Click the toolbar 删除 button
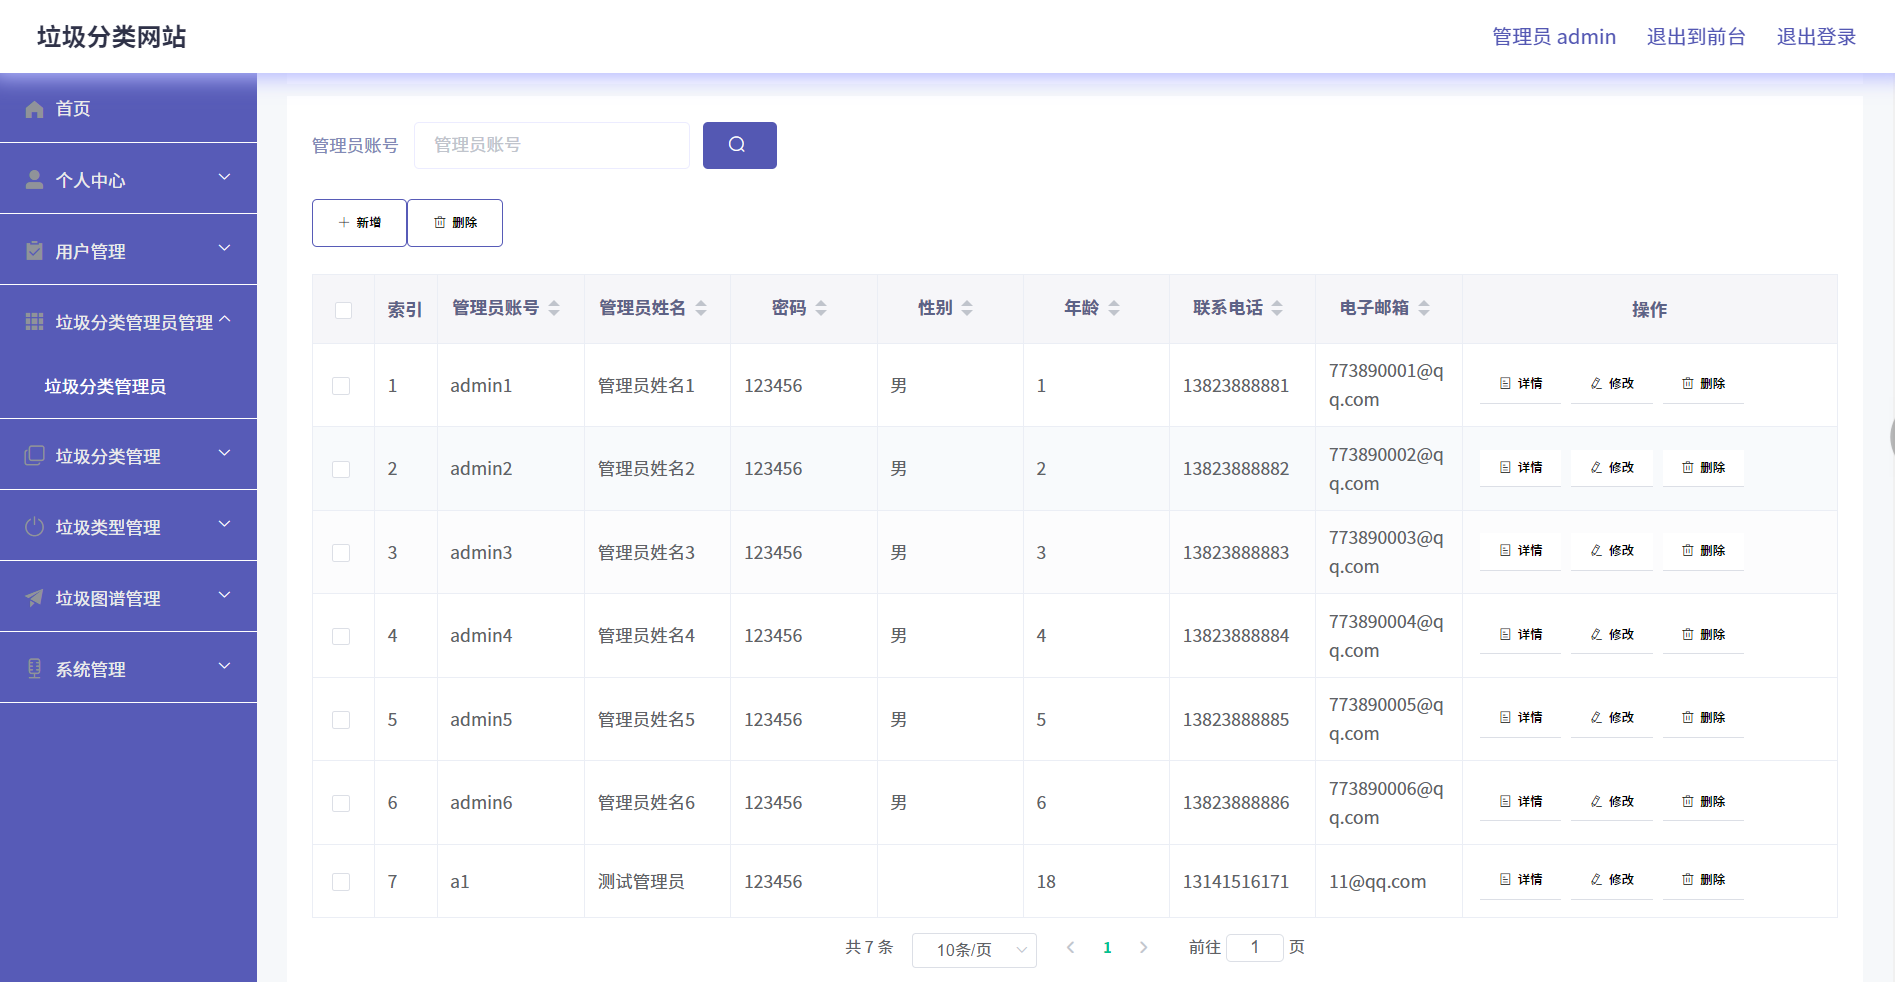1895x982 pixels. tap(455, 223)
